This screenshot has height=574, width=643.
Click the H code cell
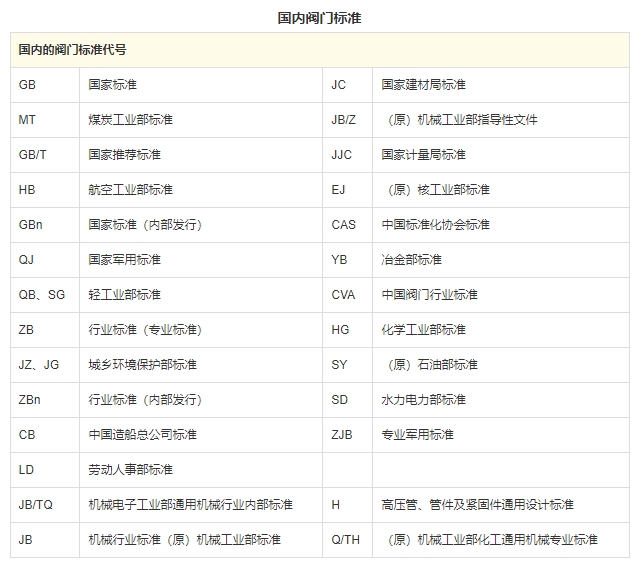[347, 505]
